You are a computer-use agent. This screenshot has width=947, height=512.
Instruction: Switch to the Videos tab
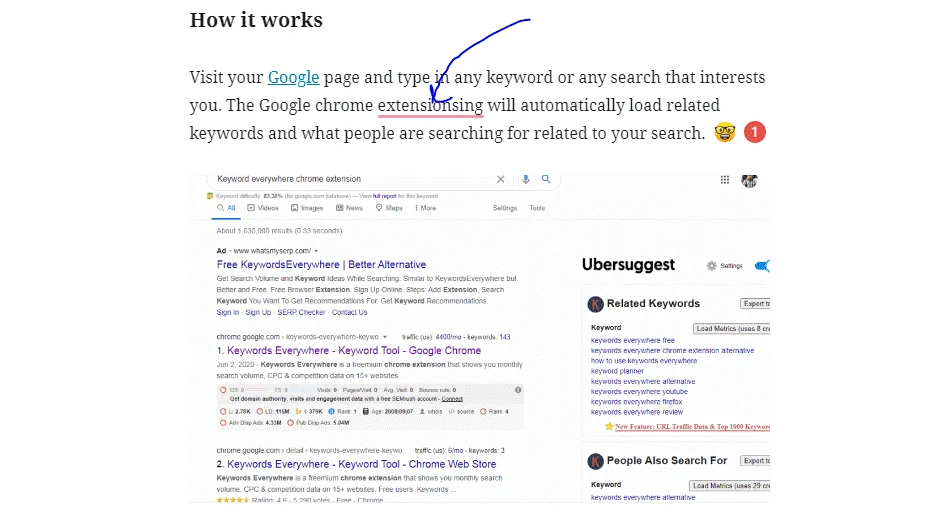click(x=263, y=208)
